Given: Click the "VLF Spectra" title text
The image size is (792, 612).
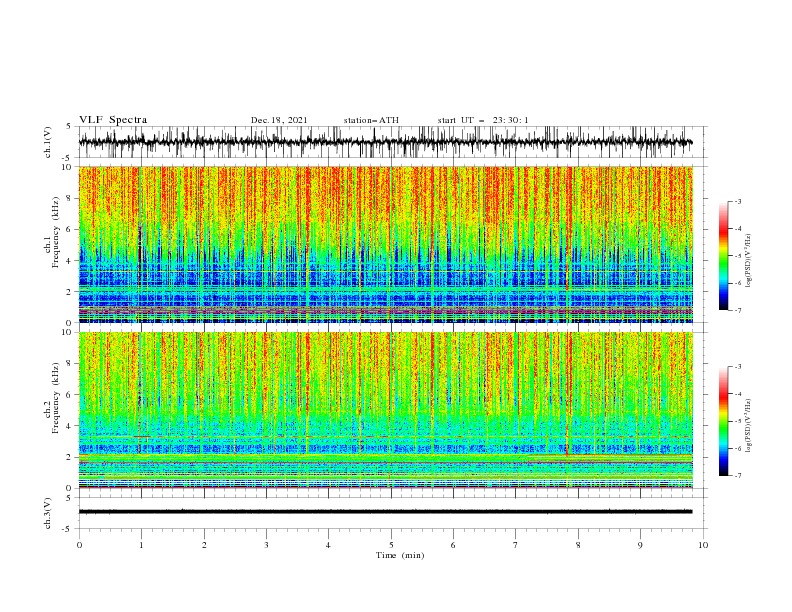Looking at the screenshot, I should 113,120.
